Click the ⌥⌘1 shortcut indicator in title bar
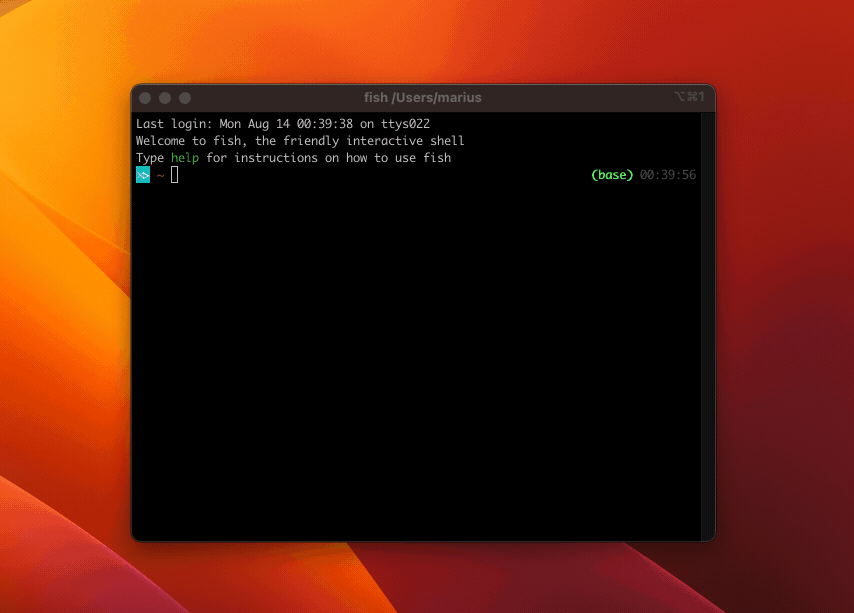Screen dimensions: 854x613 coord(690,97)
